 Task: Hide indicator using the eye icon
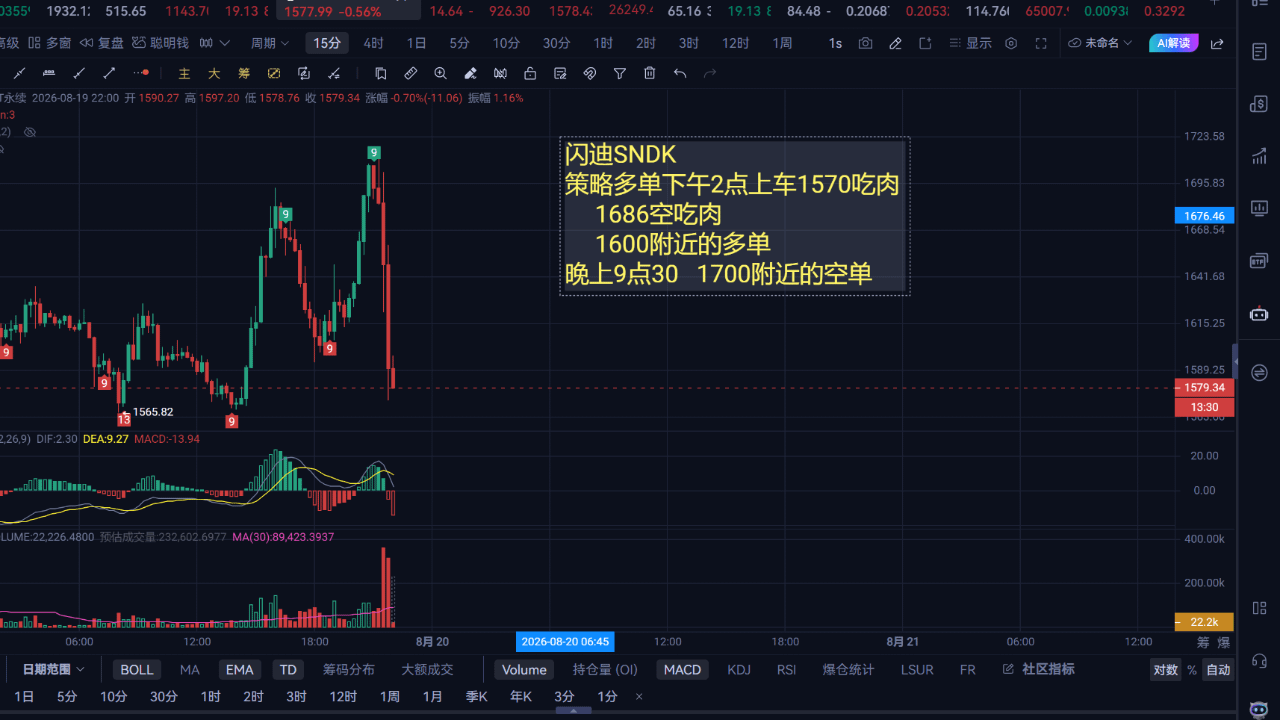point(30,132)
